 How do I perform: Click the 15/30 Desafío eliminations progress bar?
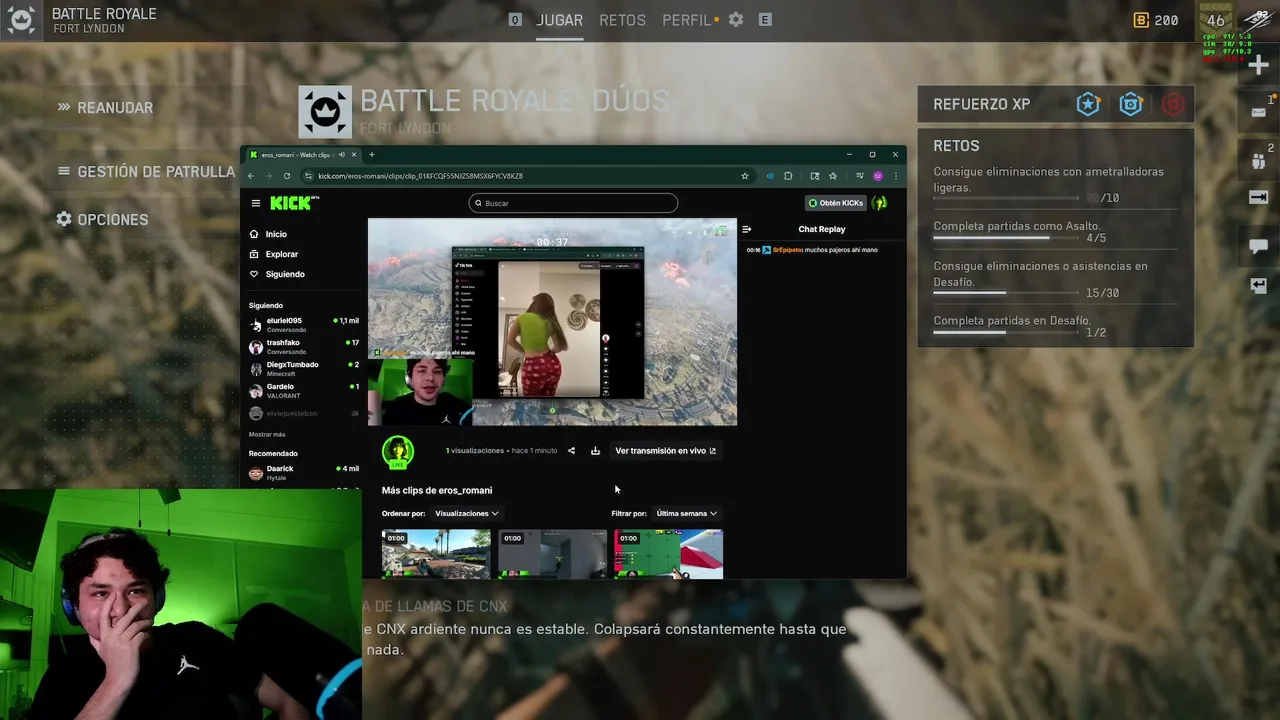pos(1007,293)
